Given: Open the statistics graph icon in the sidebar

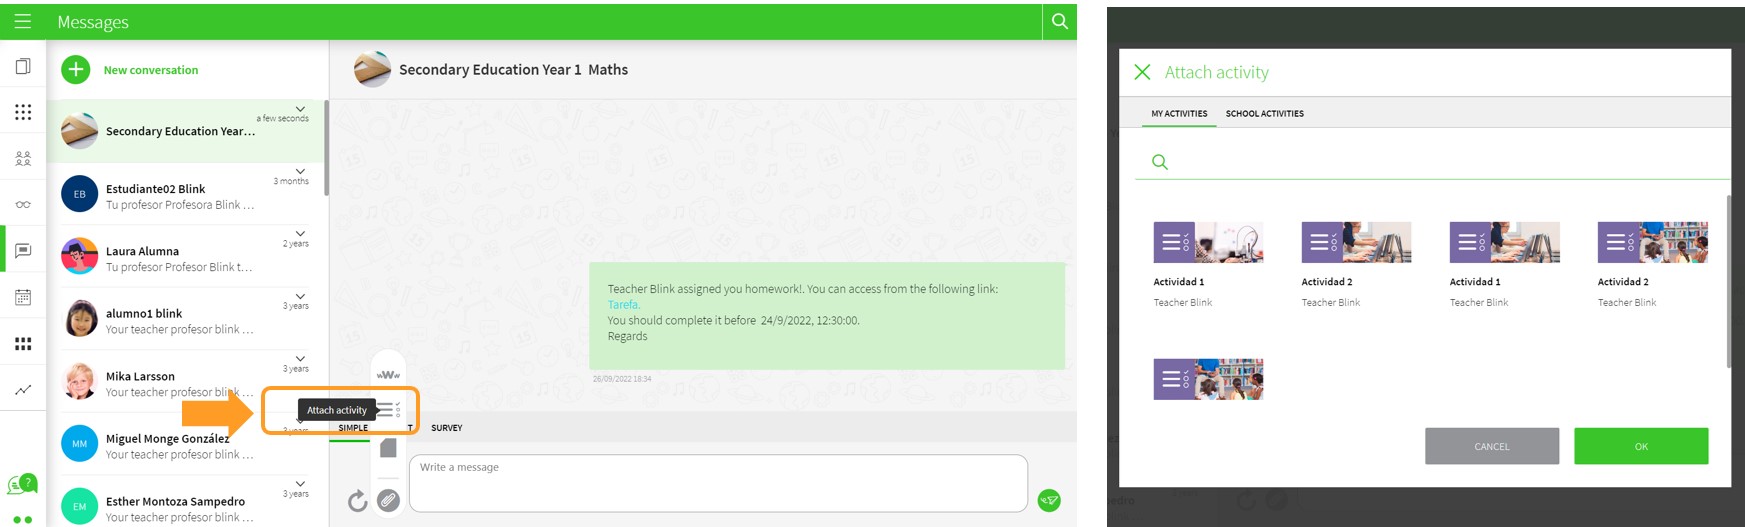Looking at the screenshot, I should 23,390.
